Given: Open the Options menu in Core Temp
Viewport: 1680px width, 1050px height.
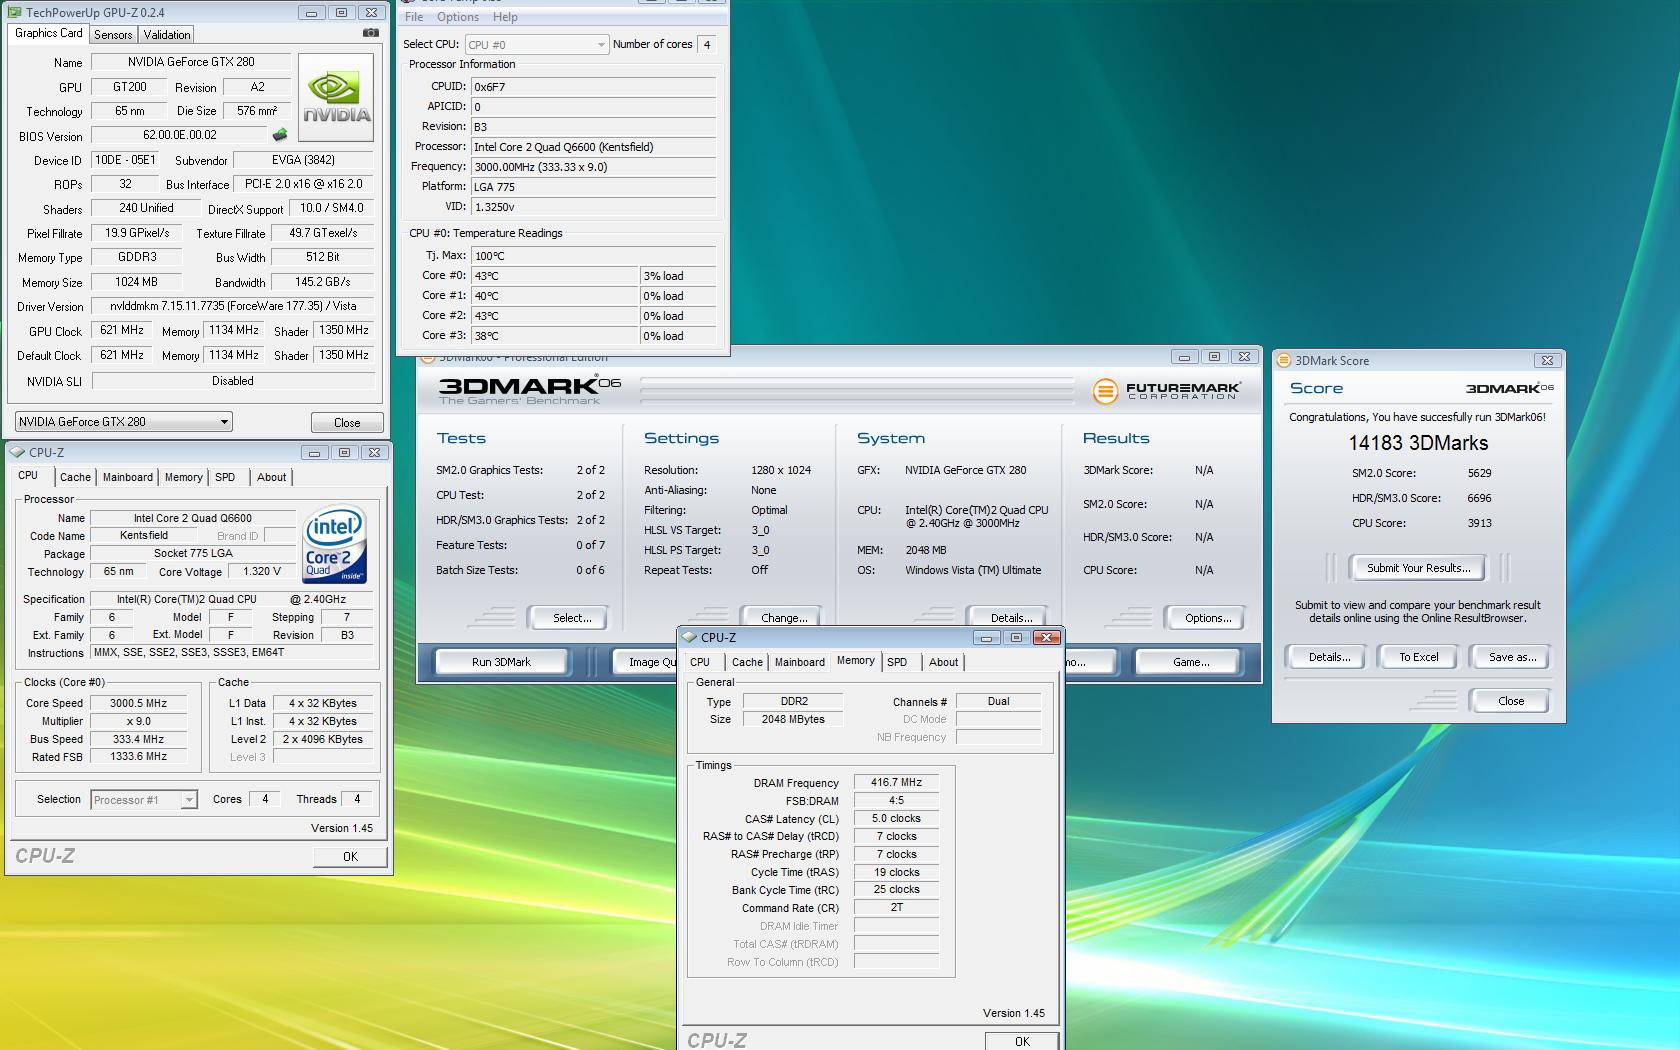Looking at the screenshot, I should pyautogui.click(x=458, y=17).
